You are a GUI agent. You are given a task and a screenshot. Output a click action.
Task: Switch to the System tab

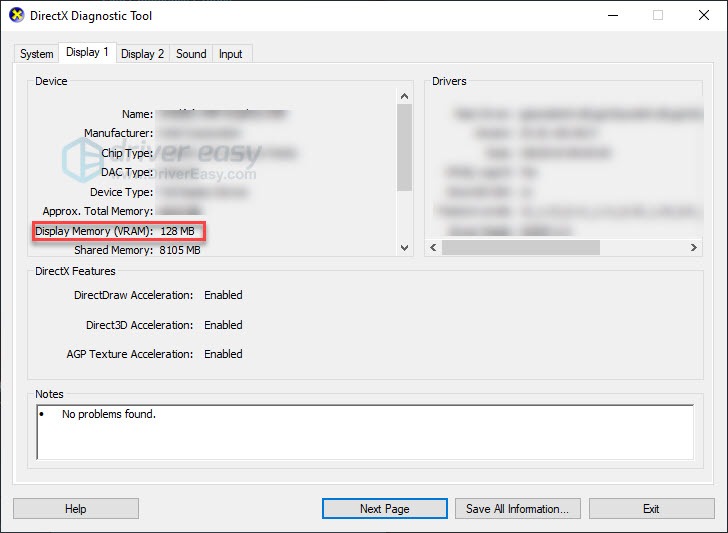[x=36, y=54]
